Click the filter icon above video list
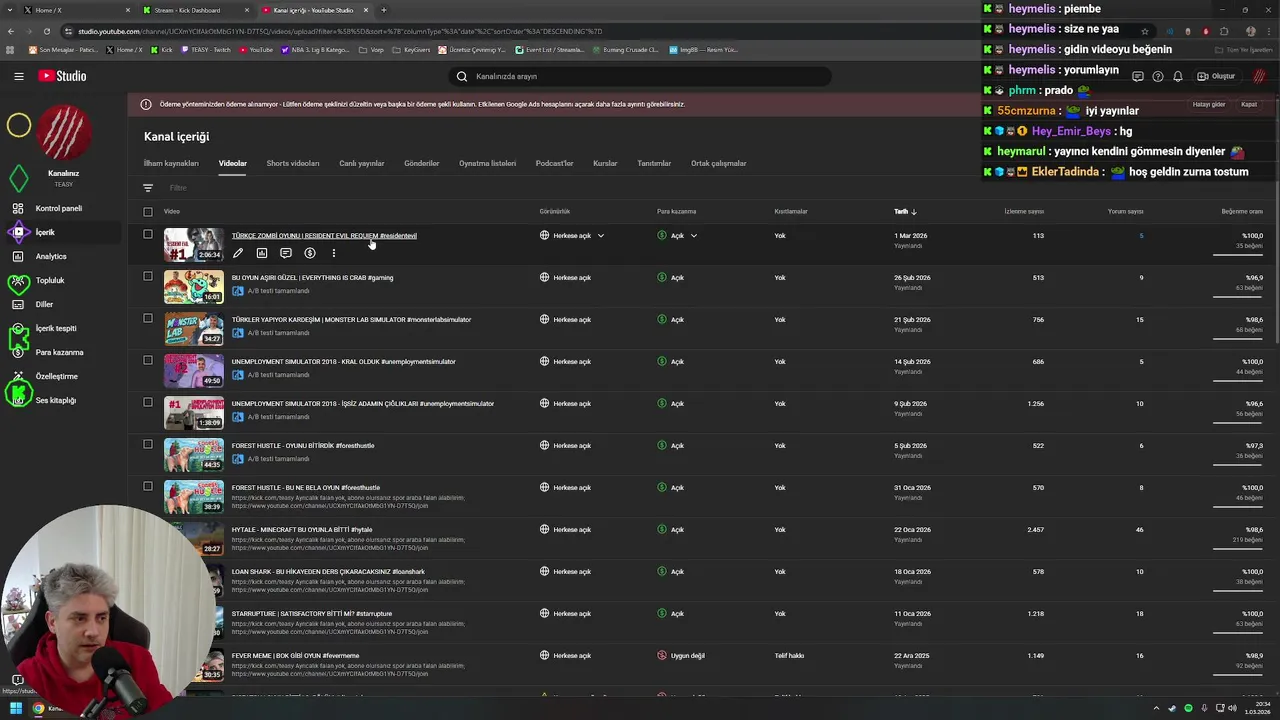 [x=148, y=188]
